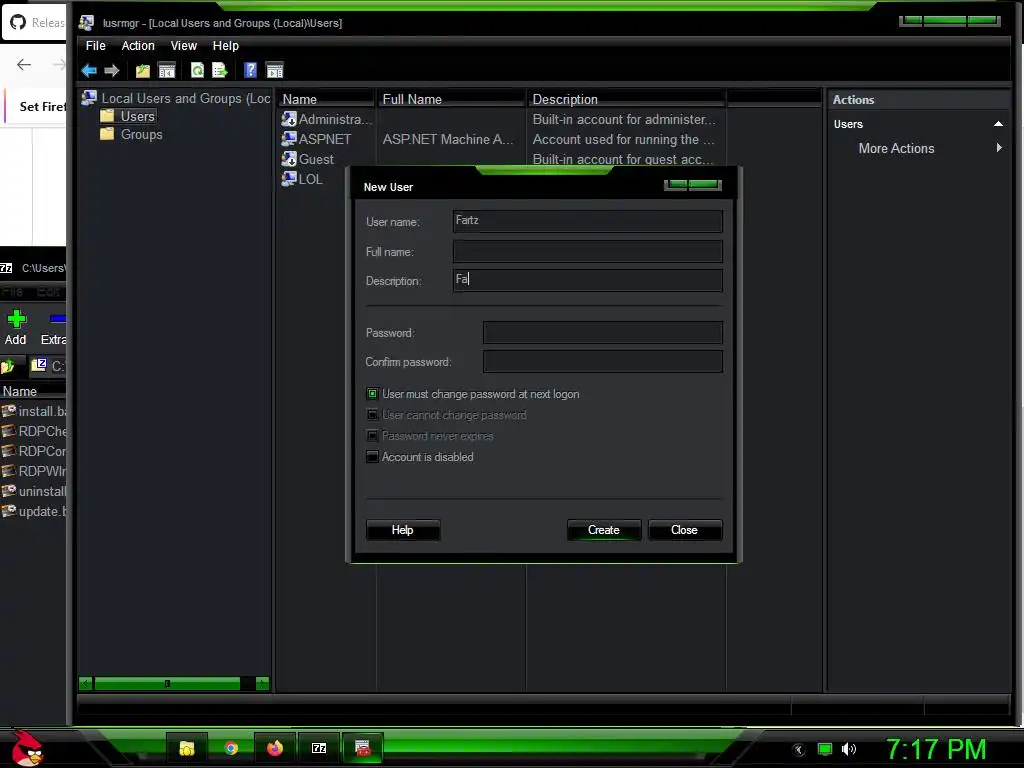Viewport: 1024px width, 768px height.
Task: Click Password never expires checkbox
Action: pyautogui.click(x=372, y=436)
